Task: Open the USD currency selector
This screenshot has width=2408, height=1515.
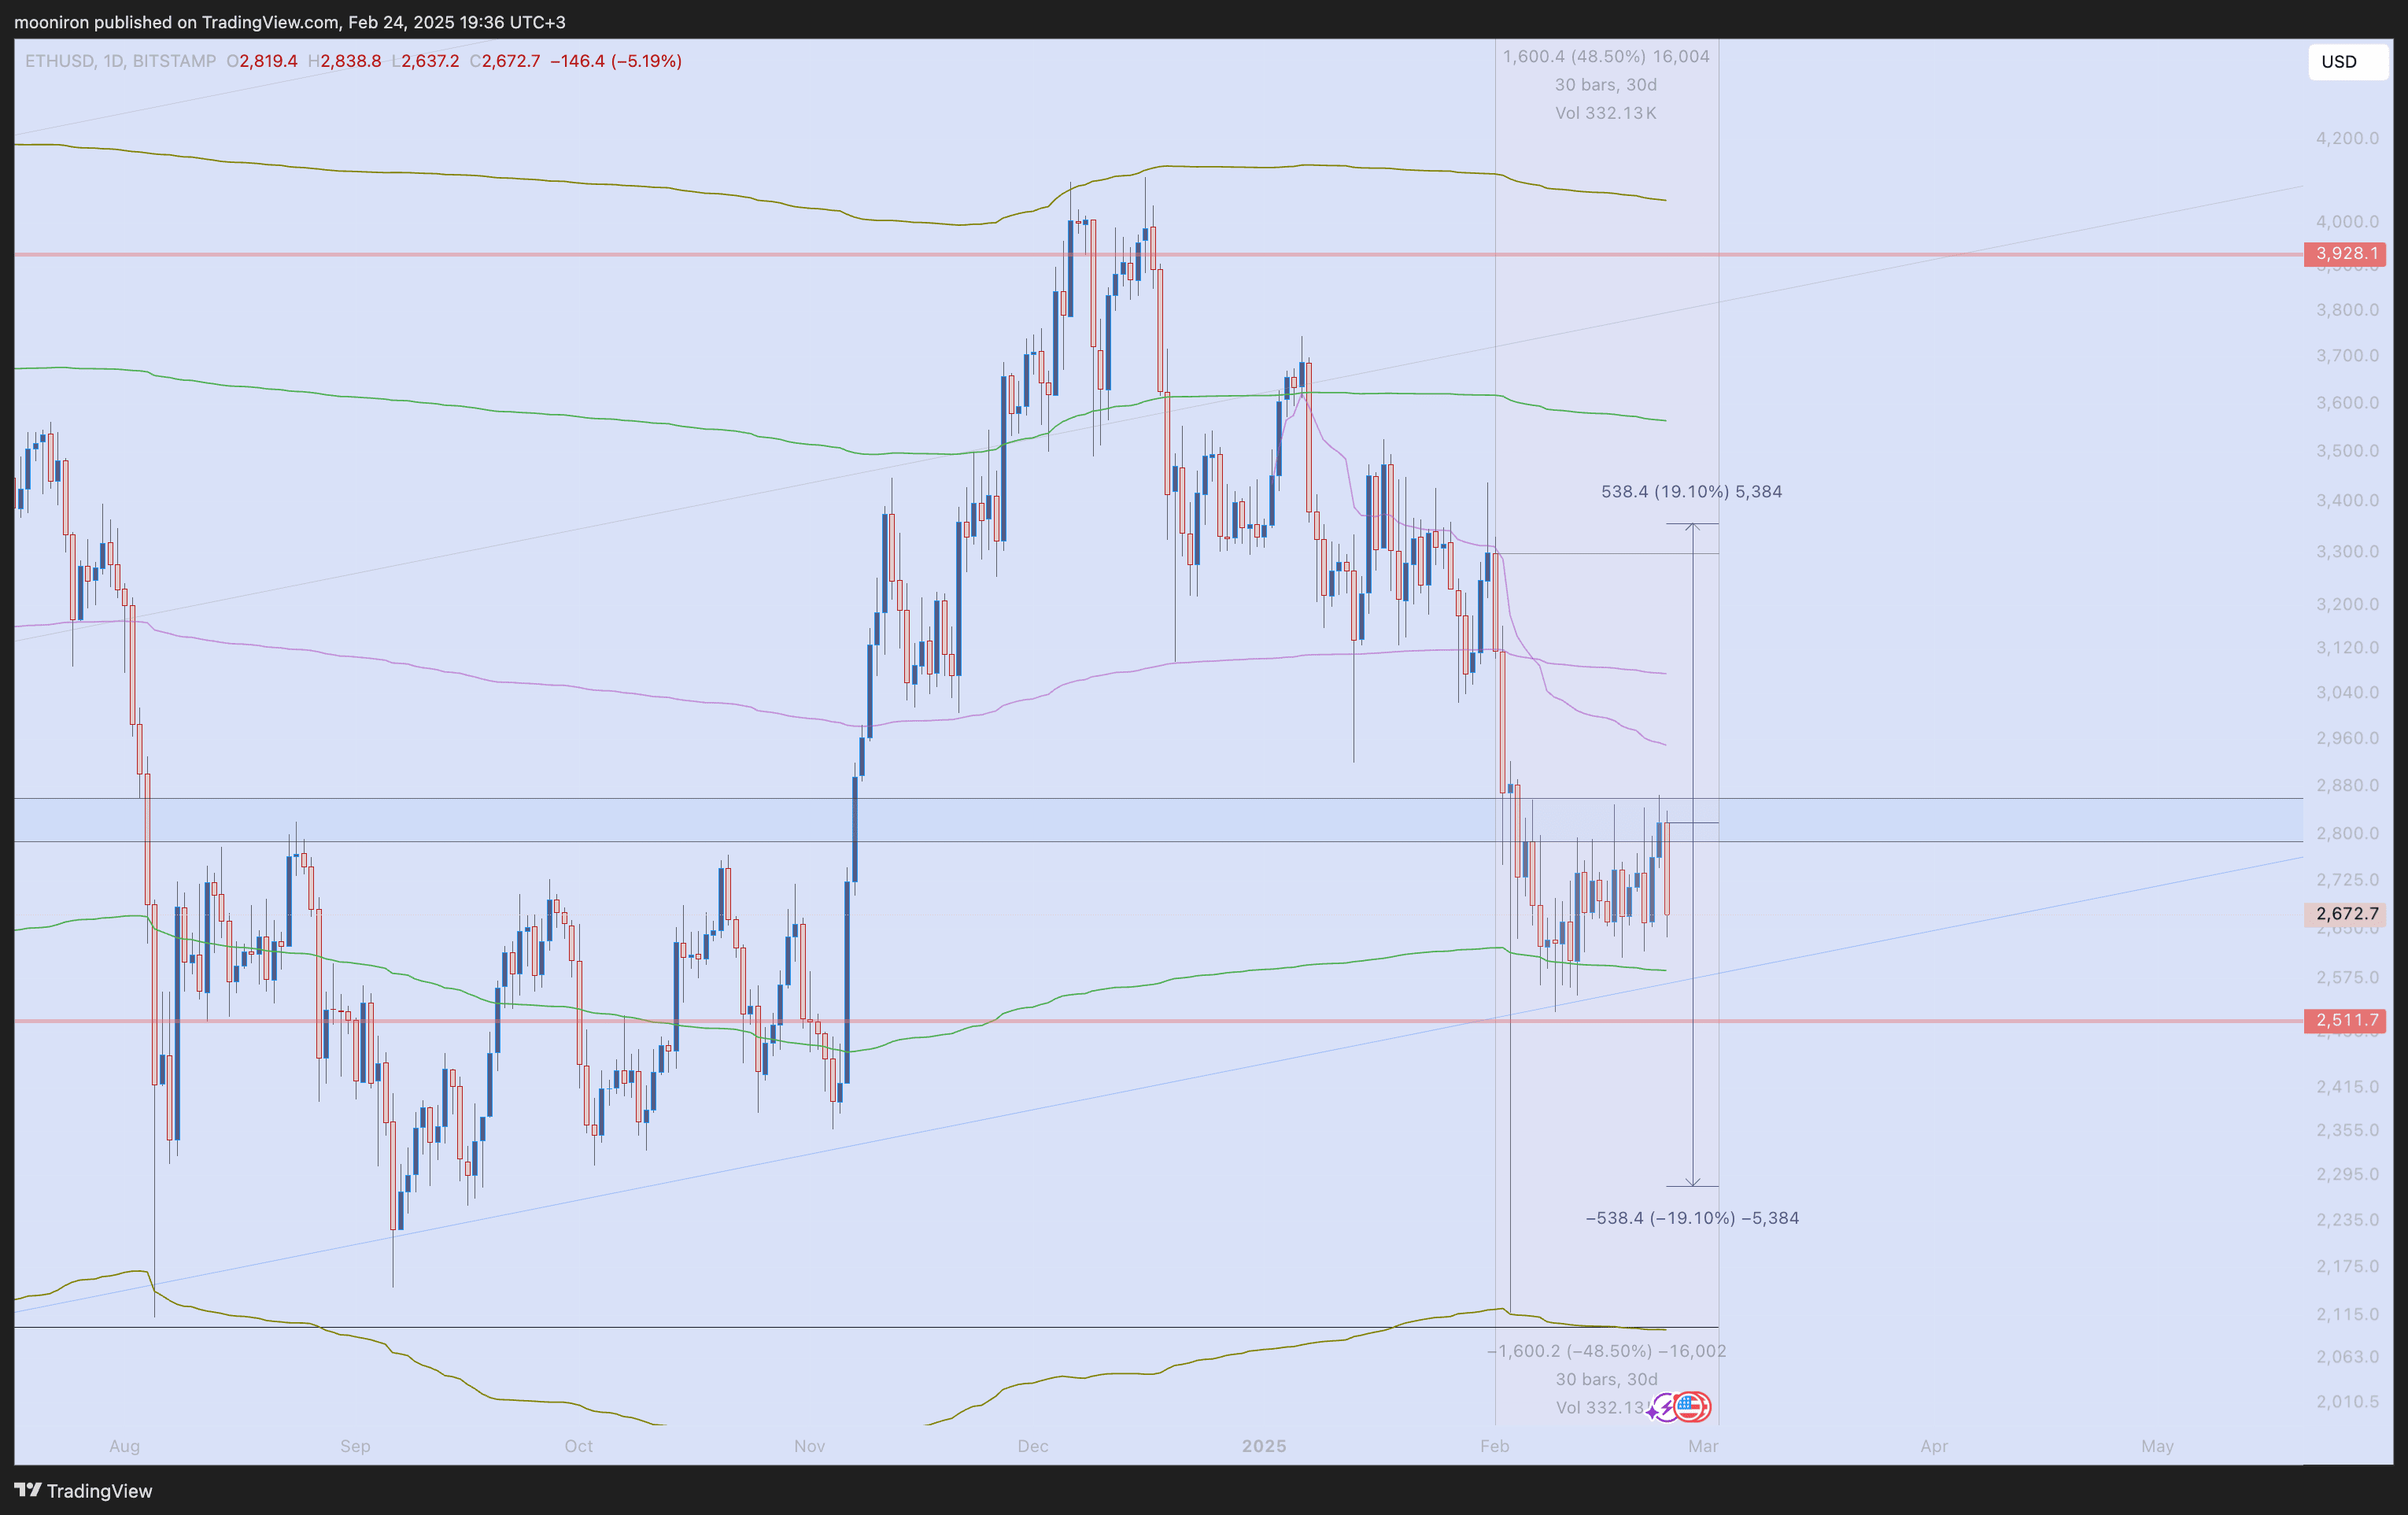Action: (x=2346, y=62)
